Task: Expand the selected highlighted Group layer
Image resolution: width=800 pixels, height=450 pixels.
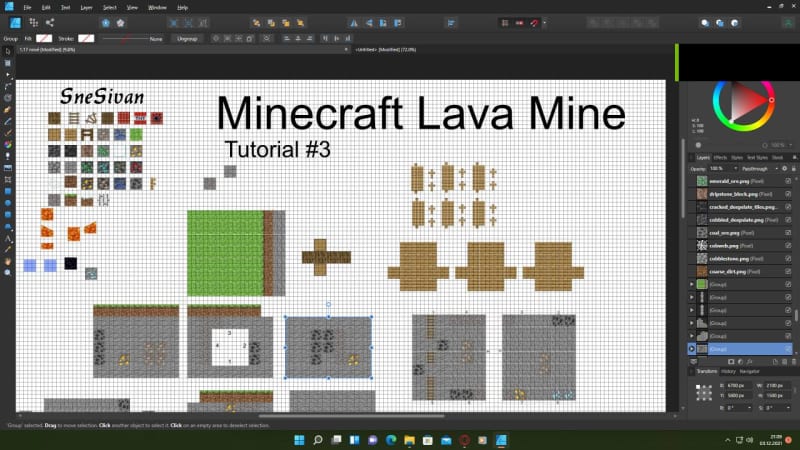Action: click(692, 349)
